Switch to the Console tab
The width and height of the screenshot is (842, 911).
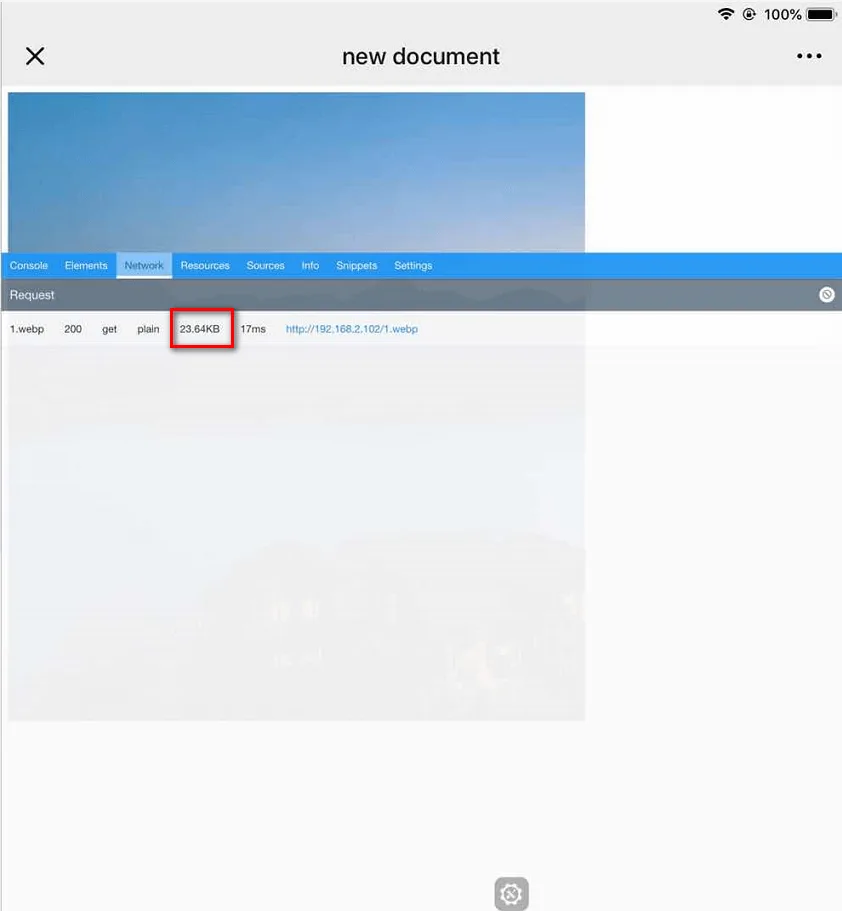pos(28,266)
